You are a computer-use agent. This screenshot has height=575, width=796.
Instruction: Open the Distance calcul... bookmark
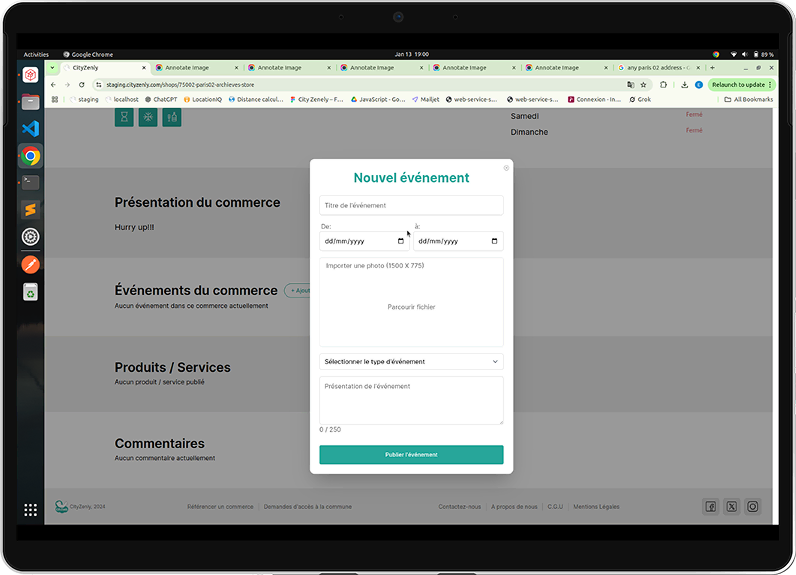(x=256, y=99)
